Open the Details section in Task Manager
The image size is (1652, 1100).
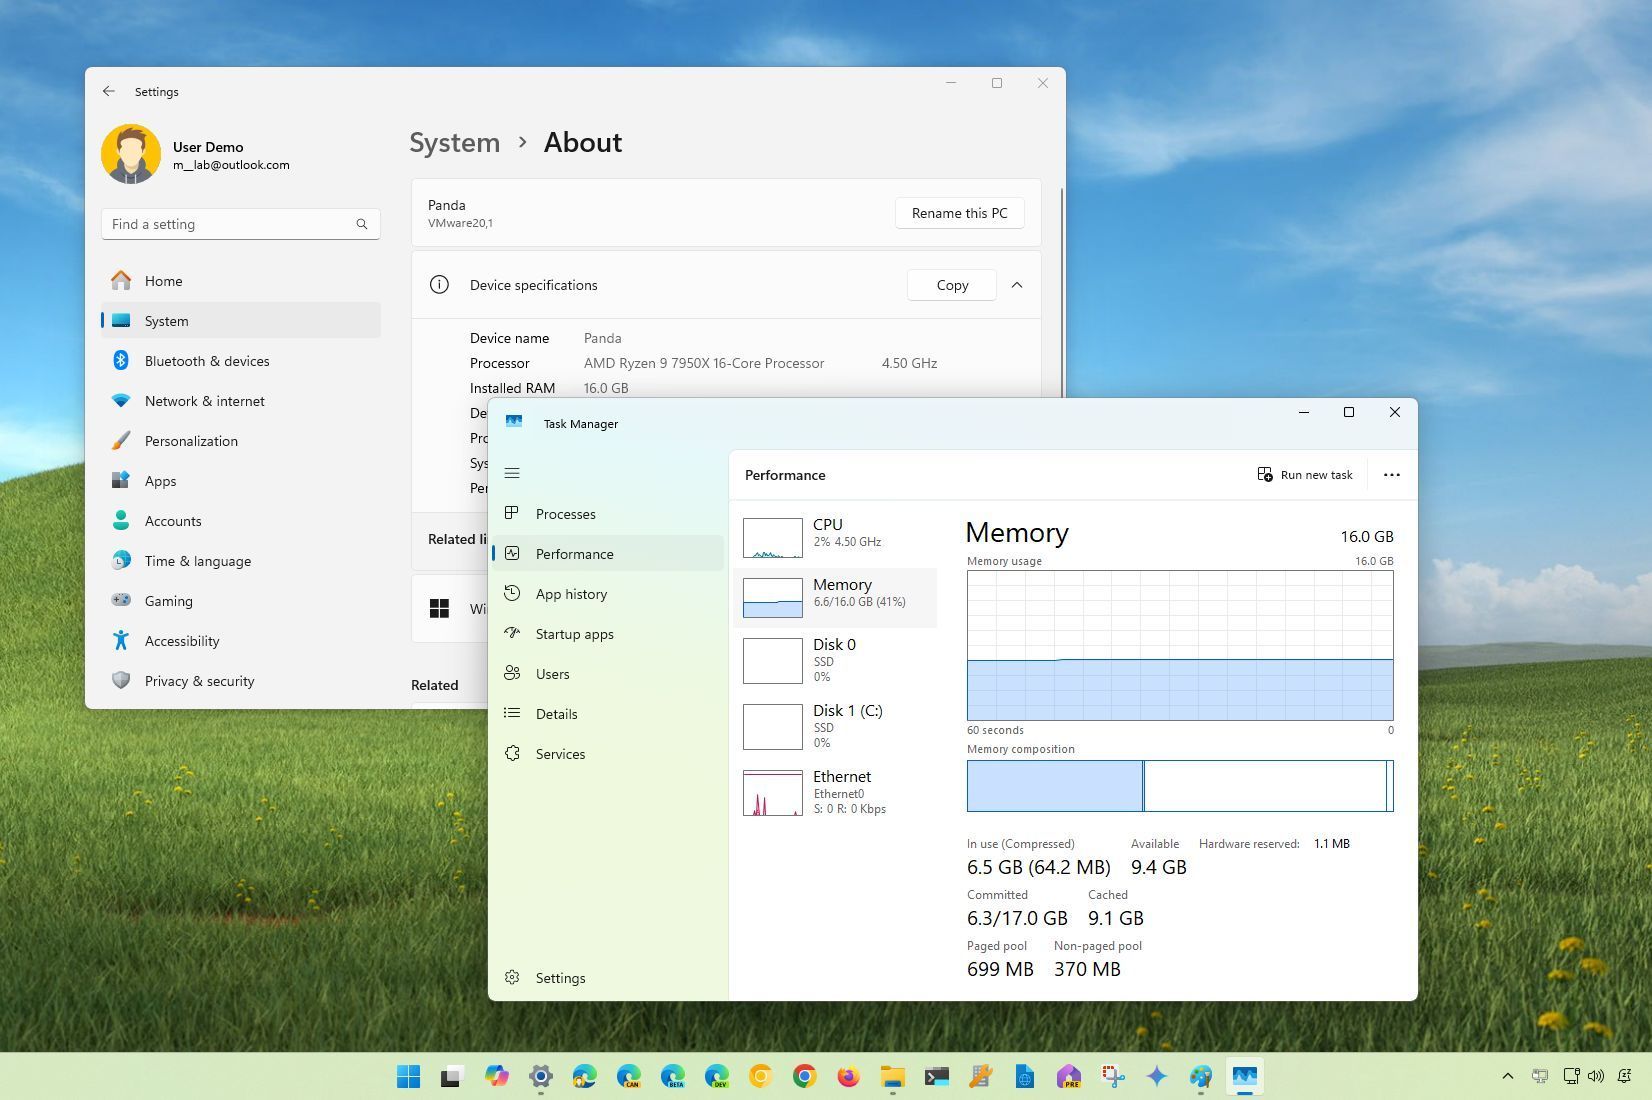pyautogui.click(x=556, y=713)
